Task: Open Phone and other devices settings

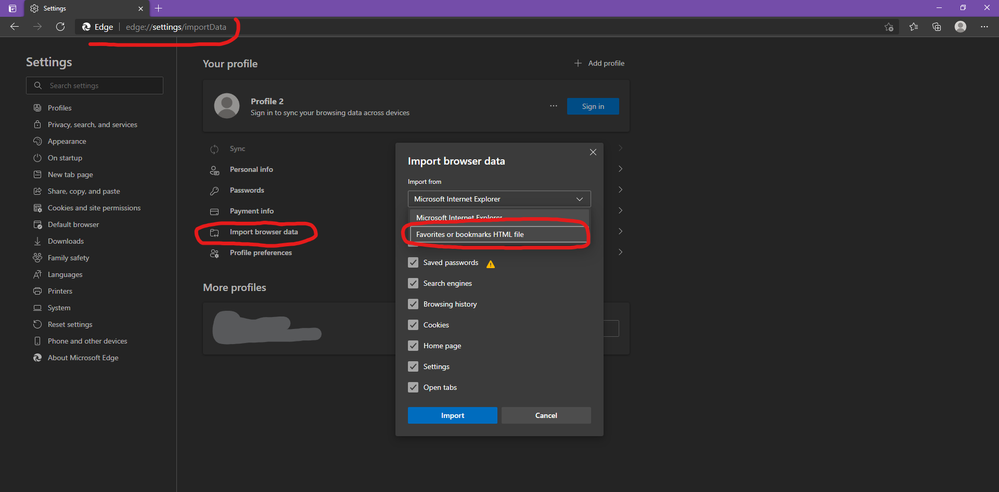Action: [87, 341]
